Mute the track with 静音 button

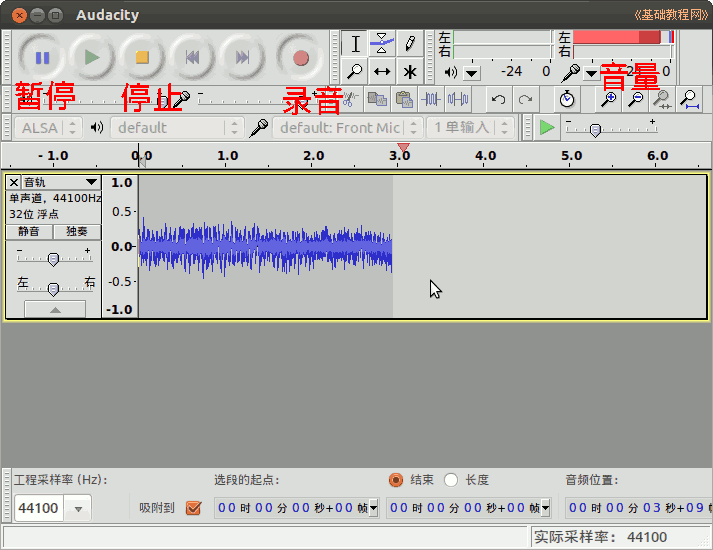click(29, 231)
